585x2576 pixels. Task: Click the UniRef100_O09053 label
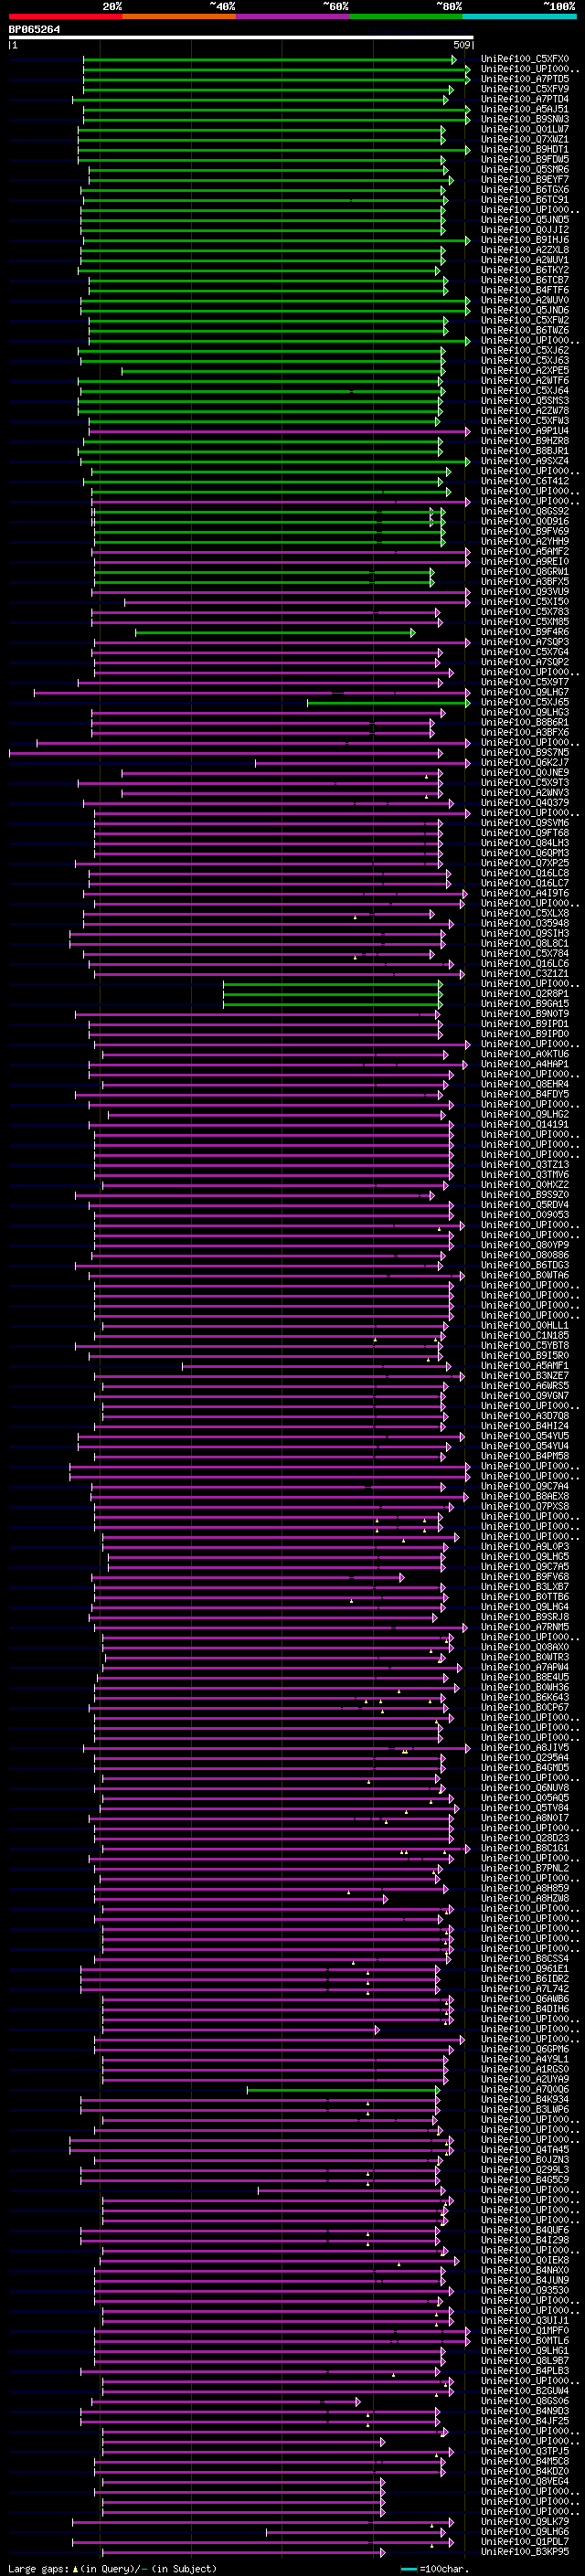[x=525, y=1215]
